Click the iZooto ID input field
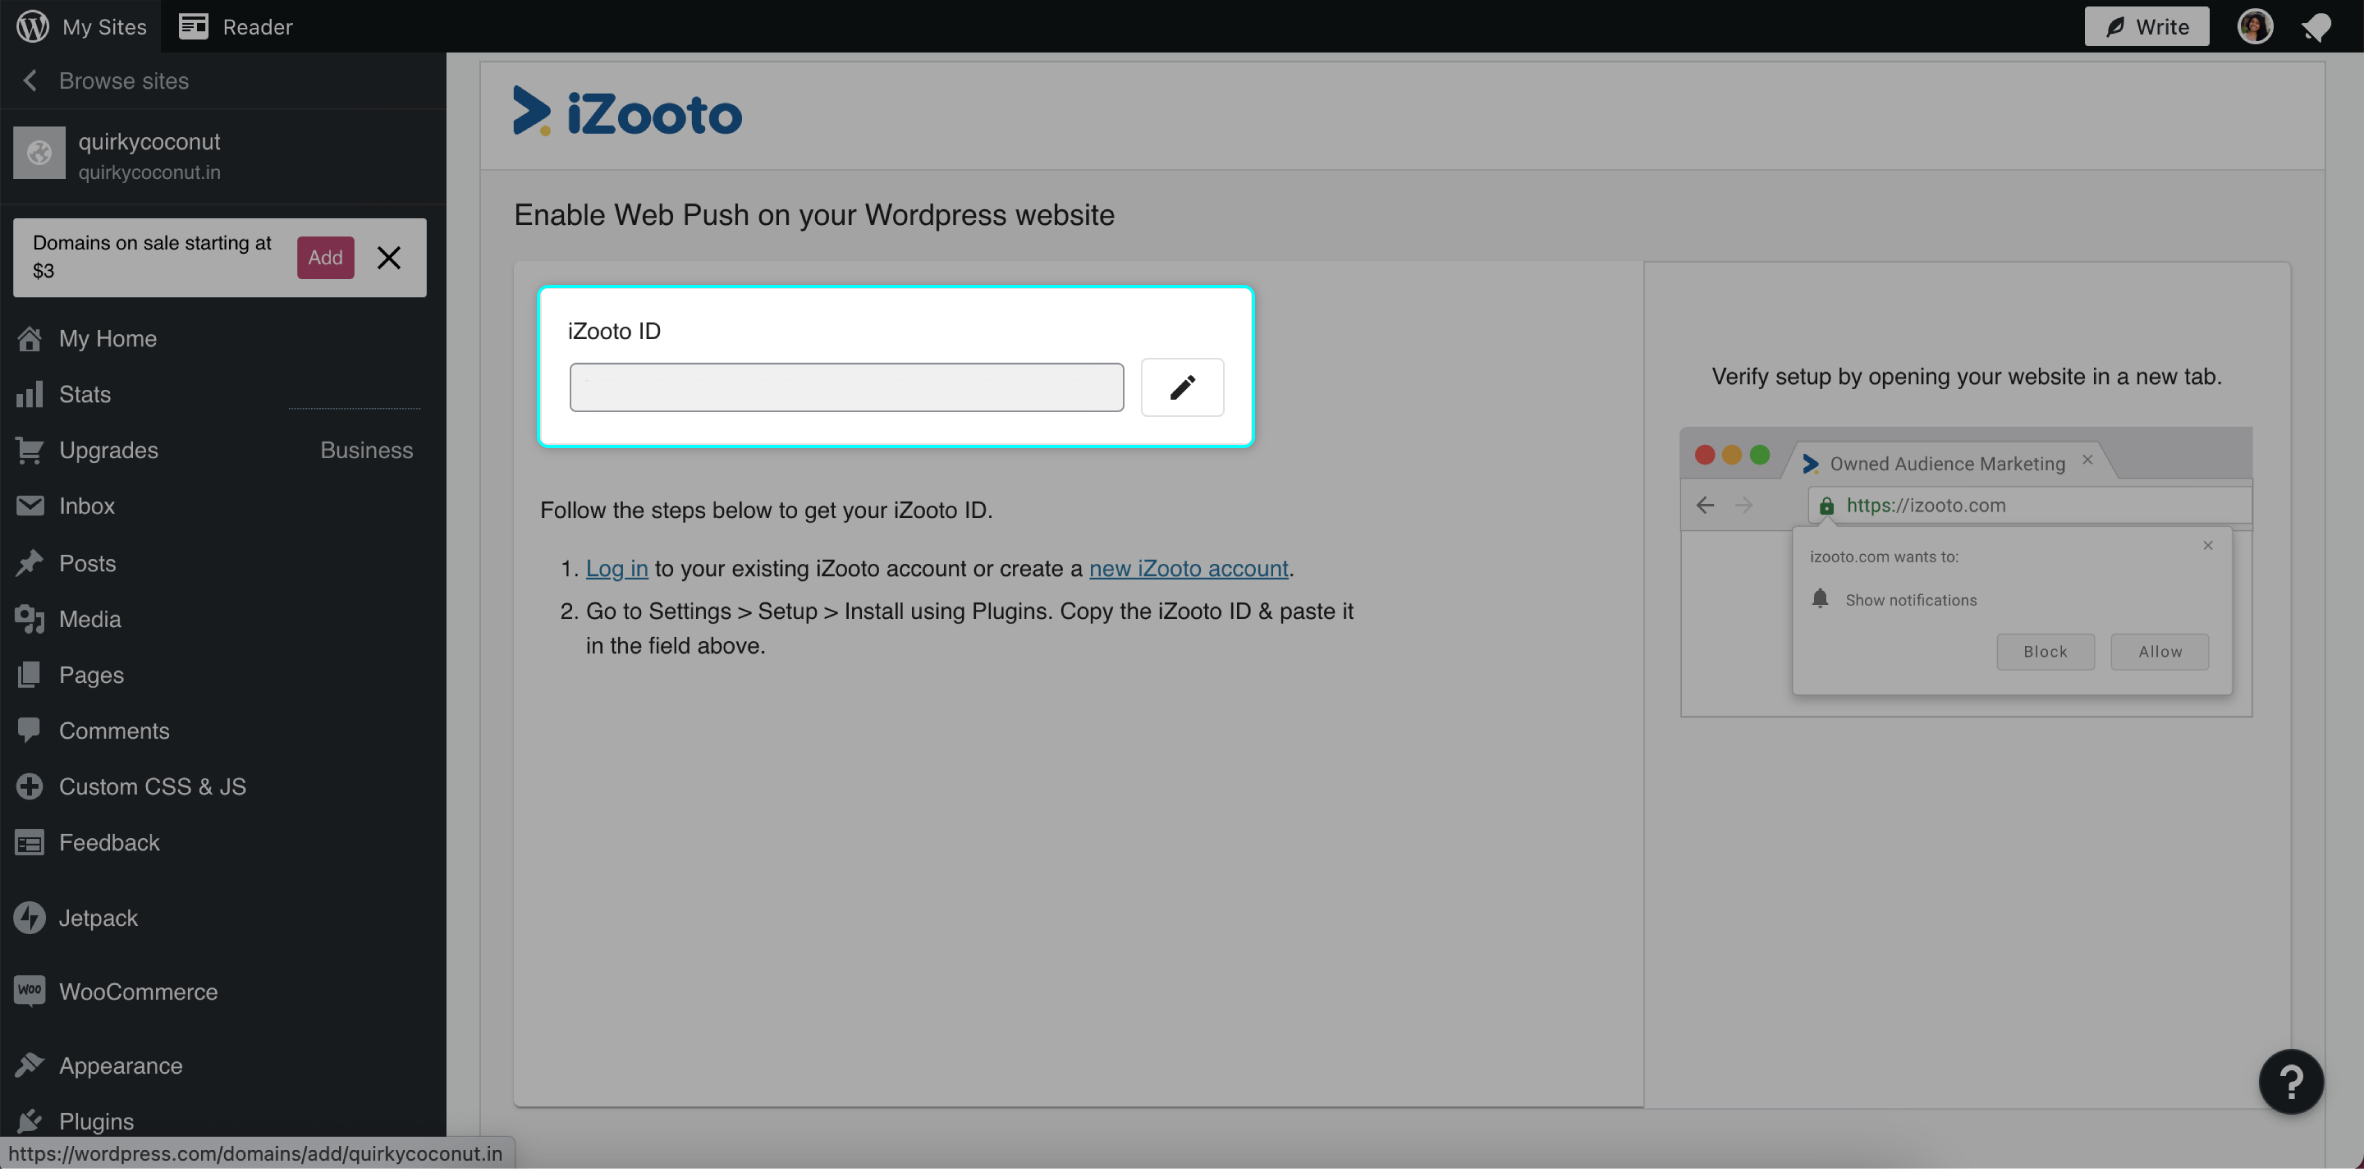This screenshot has height=1169, width=2364. pyautogui.click(x=847, y=387)
